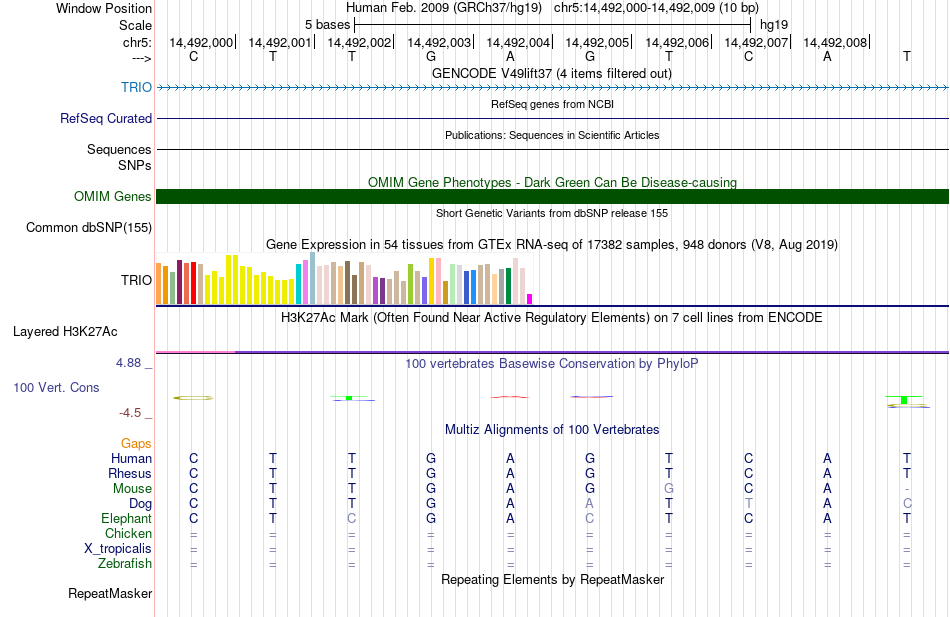Click the 'chr5:' ruler label
The image size is (950, 617).
(x=137, y=42)
